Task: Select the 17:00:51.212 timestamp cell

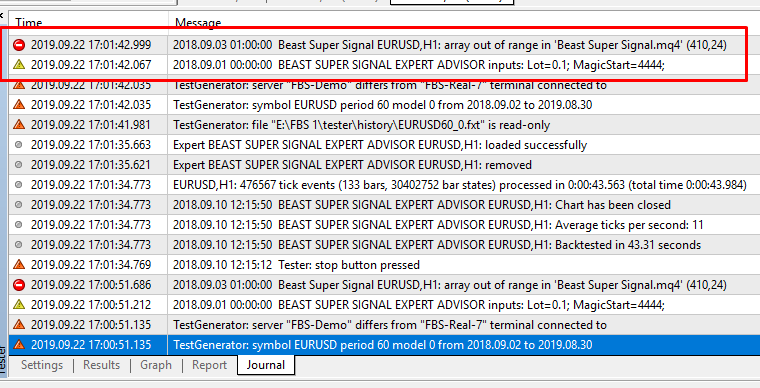Action: 91,305
